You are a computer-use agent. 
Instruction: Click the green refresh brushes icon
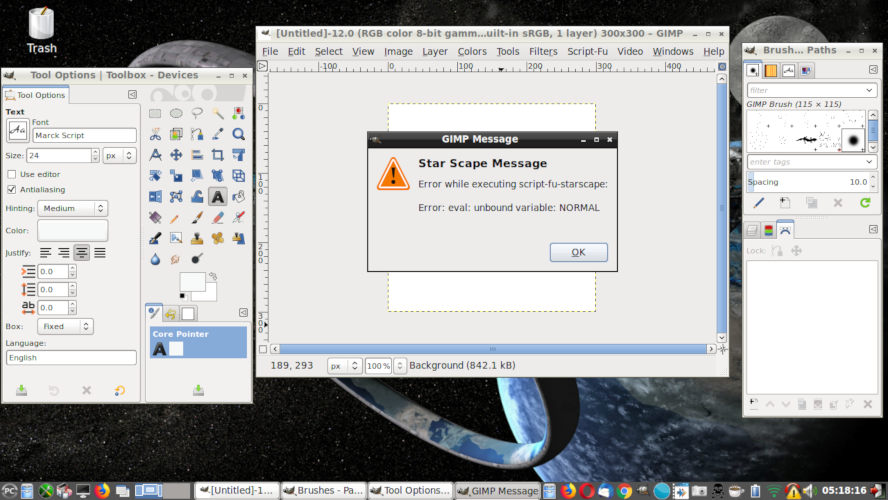click(865, 203)
